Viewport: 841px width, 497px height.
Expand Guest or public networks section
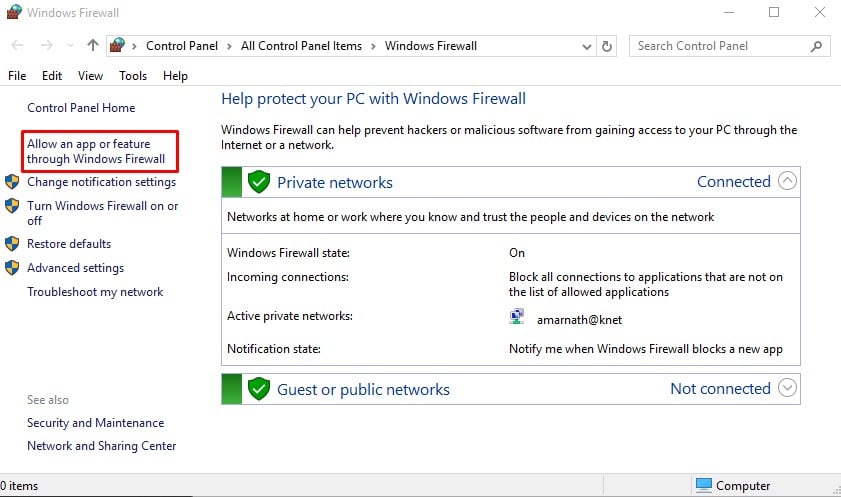click(787, 388)
